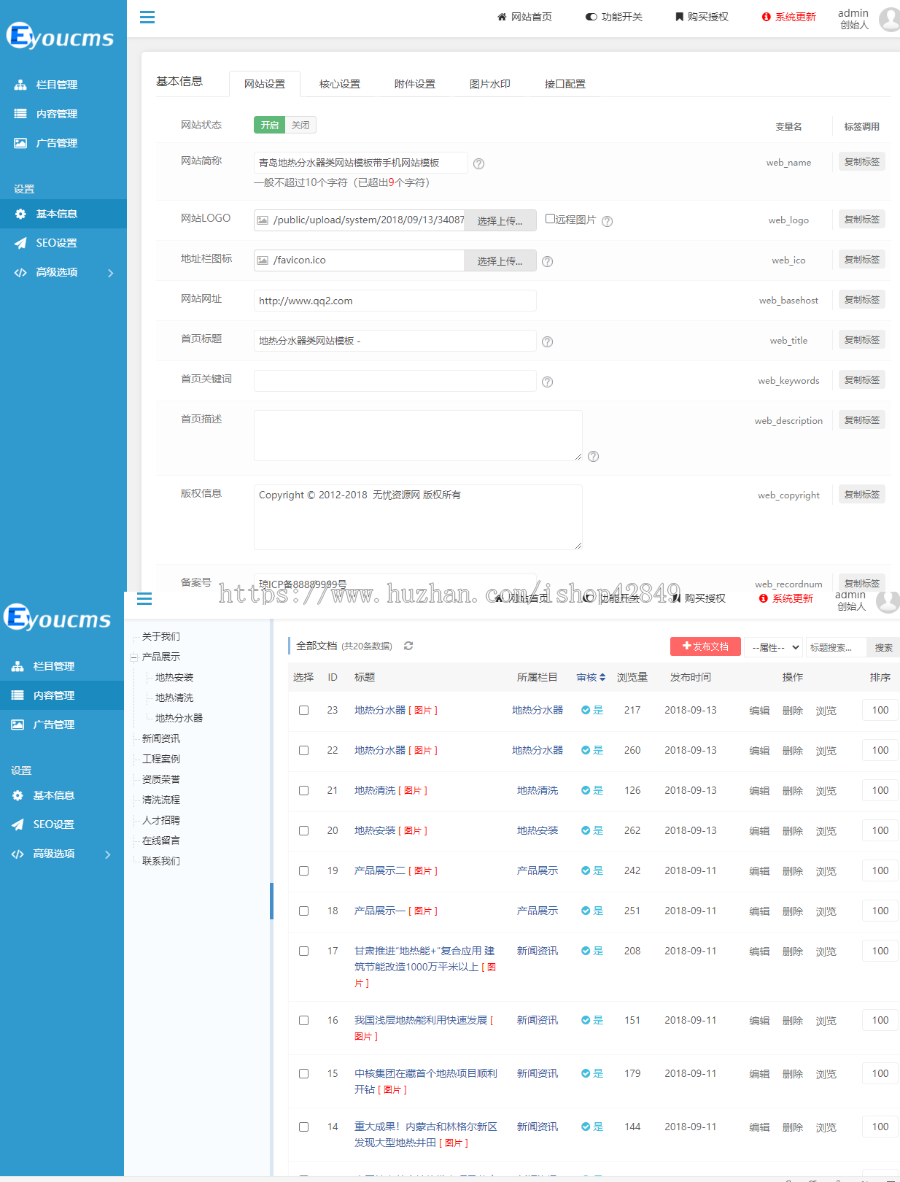Select checkbox for document ID 23

click(304, 710)
